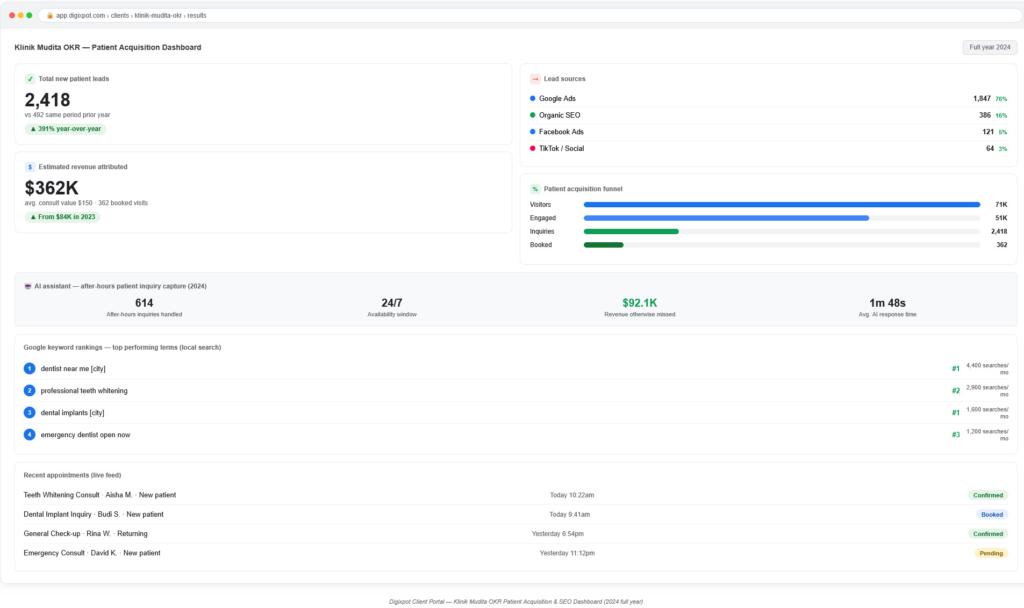Click the Booked status for Budi S.
Image resolution: width=1024 pixels, height=608 pixels.
991,515
